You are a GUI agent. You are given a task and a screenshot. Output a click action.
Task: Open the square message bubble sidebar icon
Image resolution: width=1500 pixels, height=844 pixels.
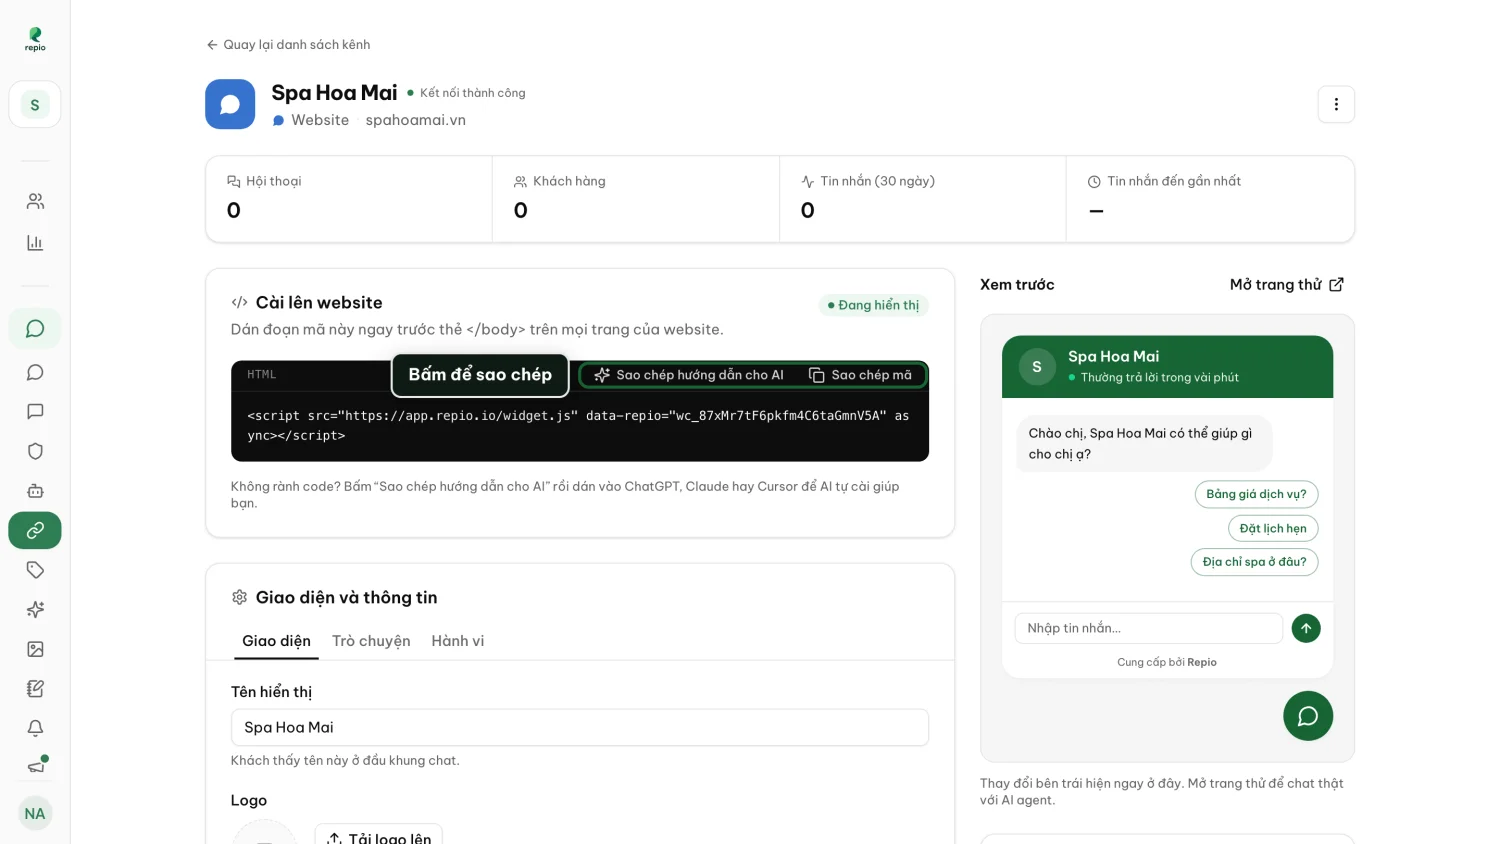point(35,411)
